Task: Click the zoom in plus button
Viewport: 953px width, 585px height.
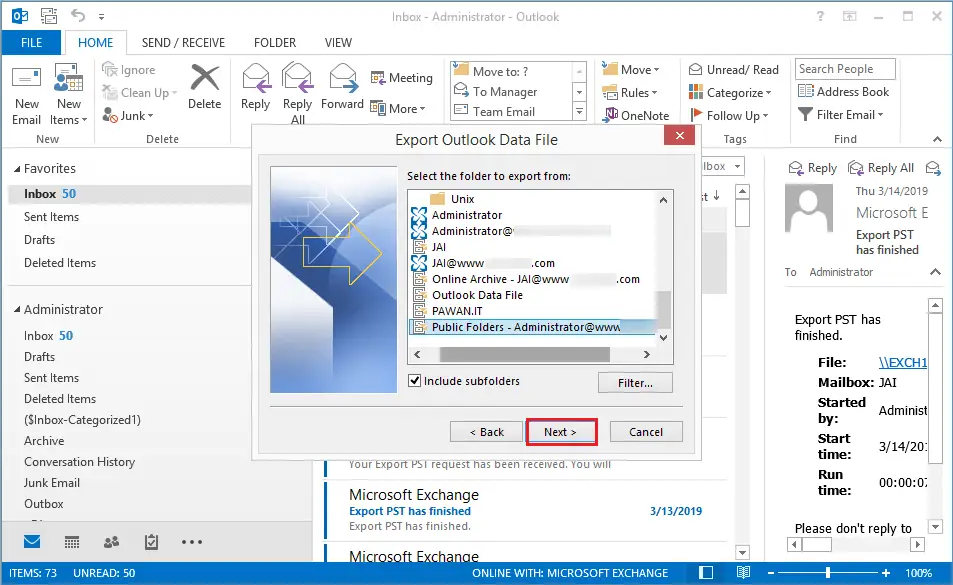Action: [886, 572]
